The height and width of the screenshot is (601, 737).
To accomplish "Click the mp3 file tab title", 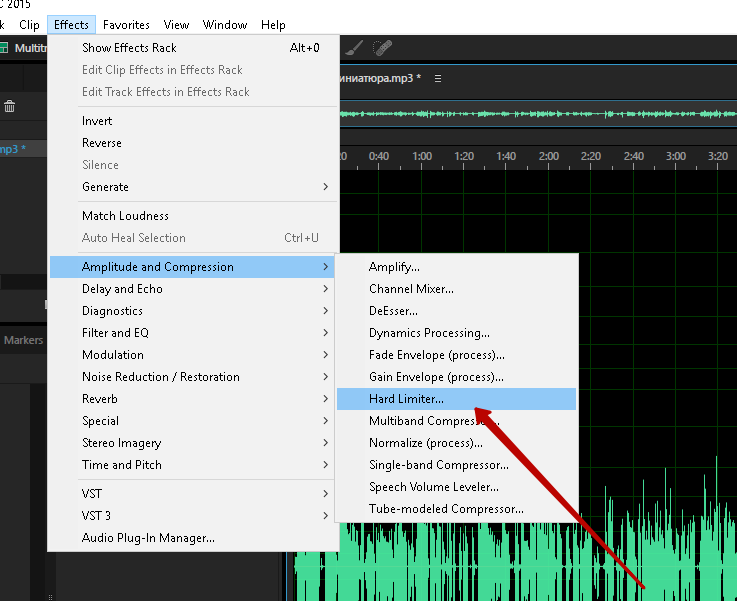I will coord(380,78).
